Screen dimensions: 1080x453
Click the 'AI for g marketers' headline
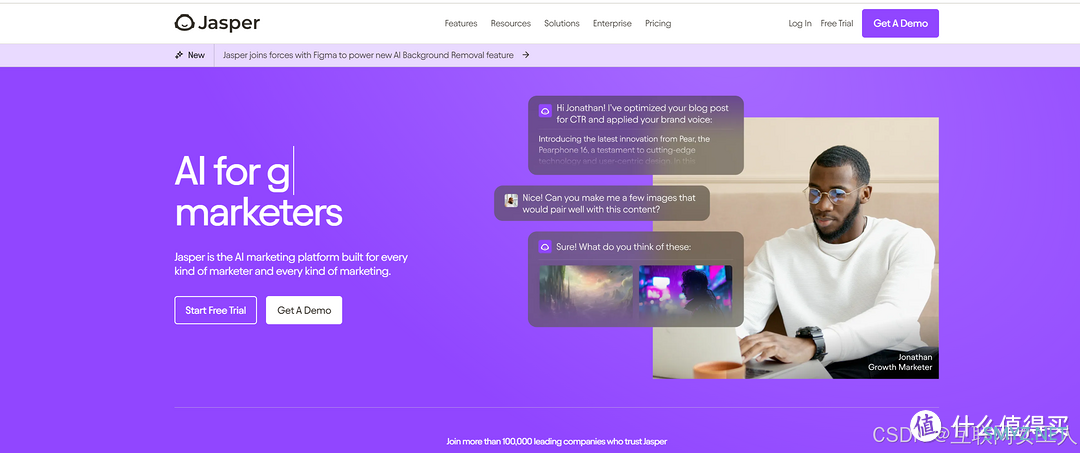[x=258, y=191]
